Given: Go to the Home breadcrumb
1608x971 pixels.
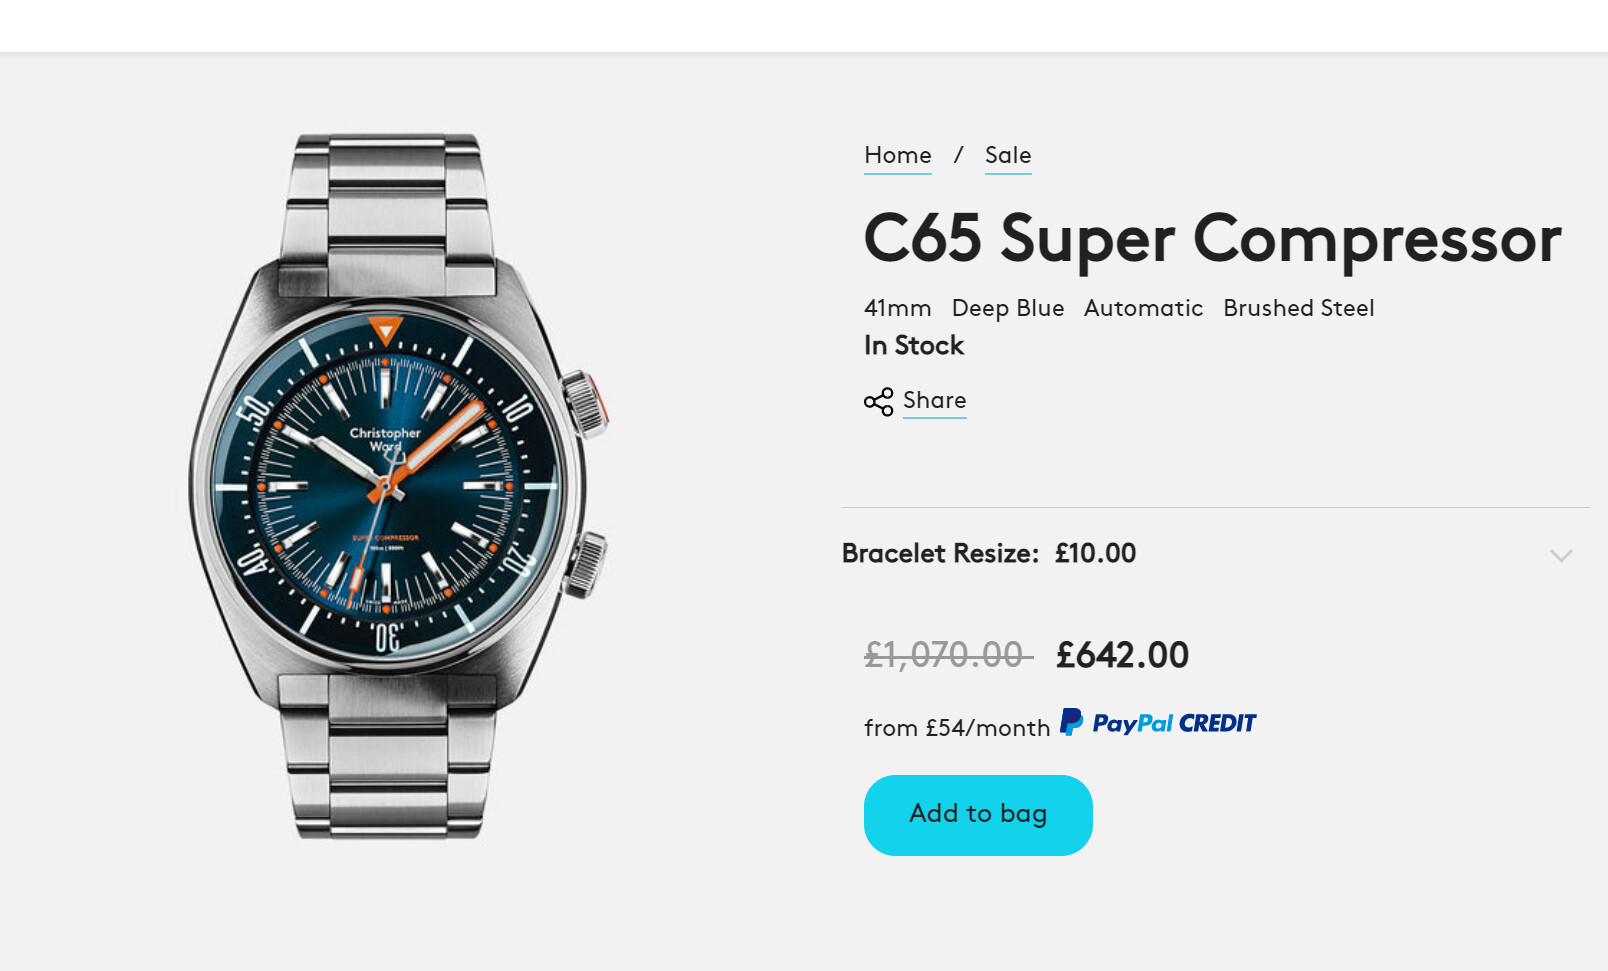Looking at the screenshot, I should pyautogui.click(x=897, y=155).
